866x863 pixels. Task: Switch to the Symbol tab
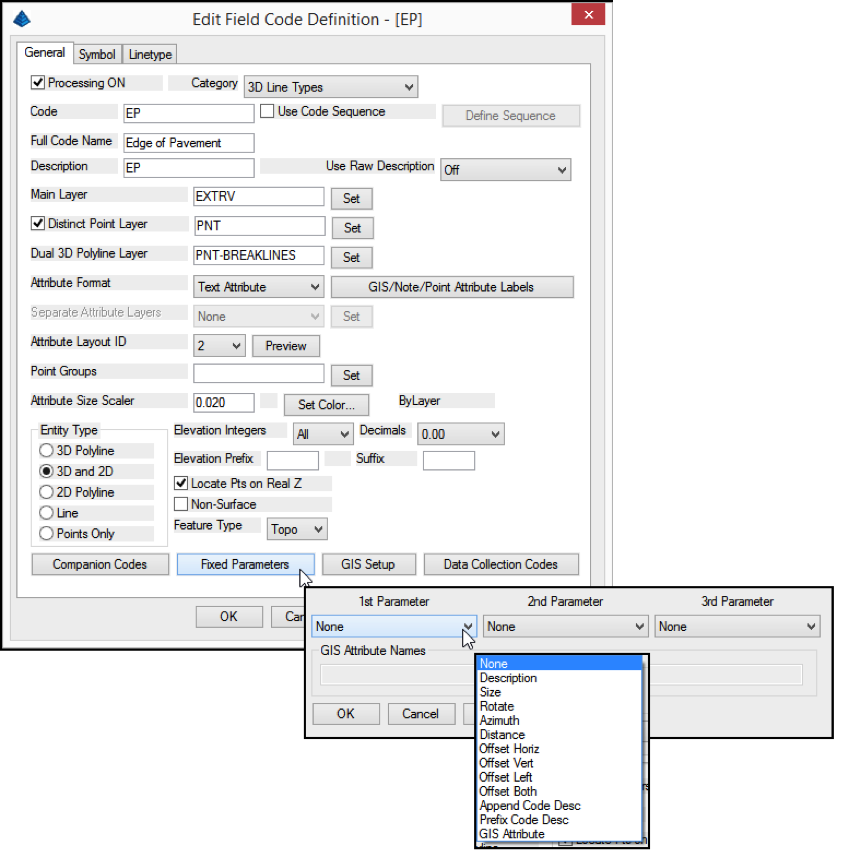pos(97,54)
